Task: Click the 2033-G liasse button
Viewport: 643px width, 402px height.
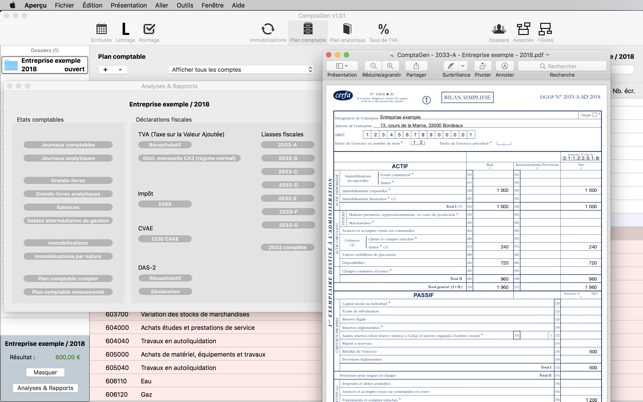Action: point(288,225)
